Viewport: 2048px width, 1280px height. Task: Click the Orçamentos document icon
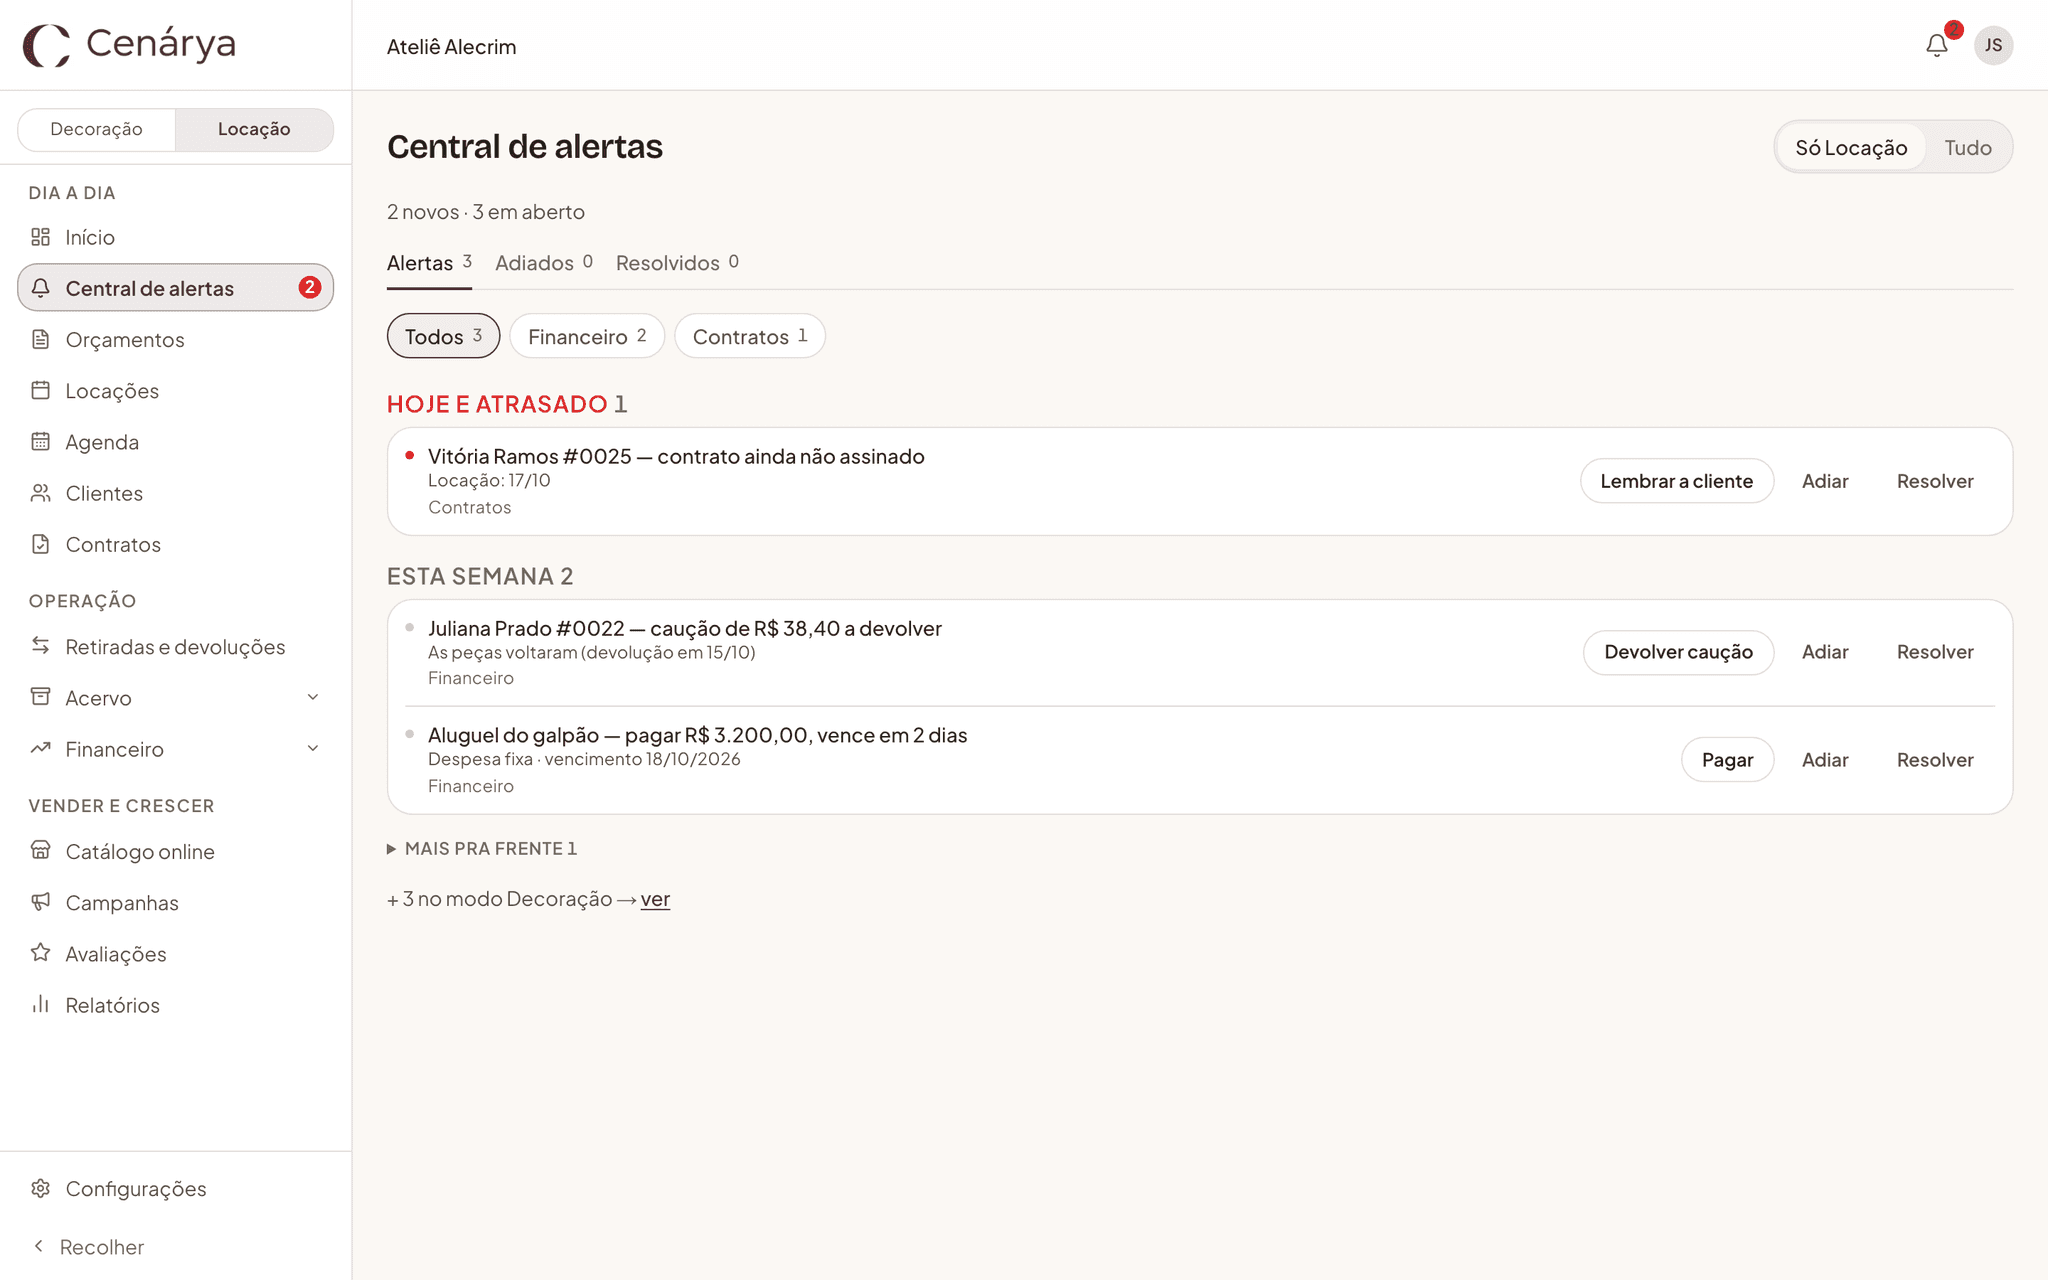(40, 339)
